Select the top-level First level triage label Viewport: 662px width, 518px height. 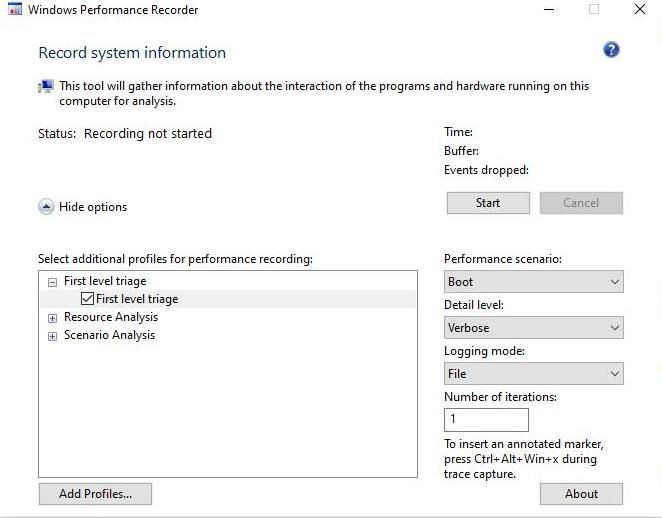(x=105, y=281)
